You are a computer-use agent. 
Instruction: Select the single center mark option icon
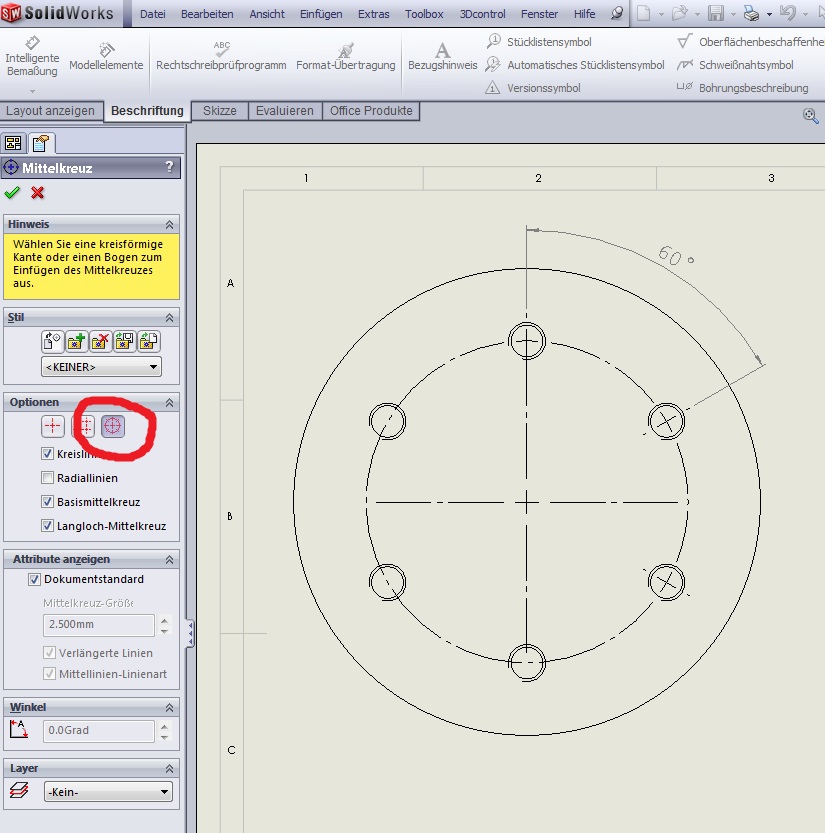pos(53,426)
